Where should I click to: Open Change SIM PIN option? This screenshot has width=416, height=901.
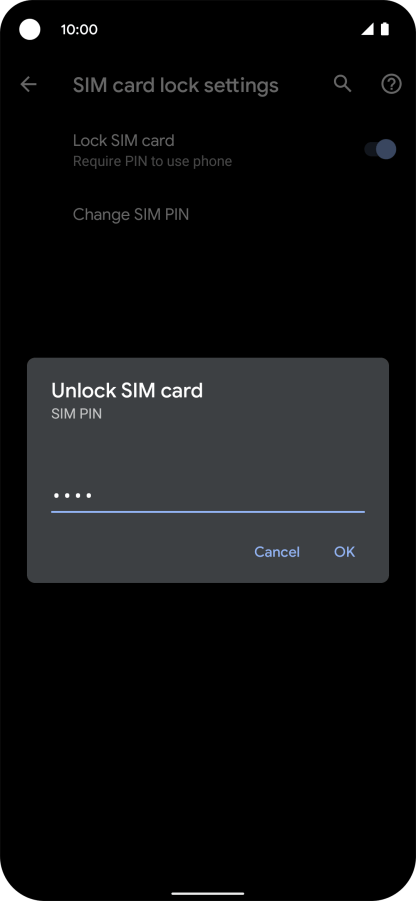pyautogui.click(x=131, y=214)
